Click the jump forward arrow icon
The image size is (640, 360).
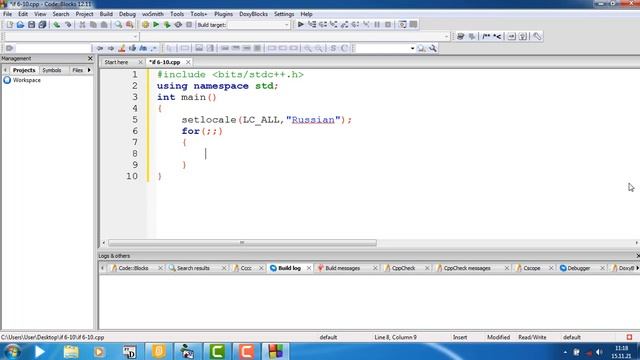click(x=111, y=48)
